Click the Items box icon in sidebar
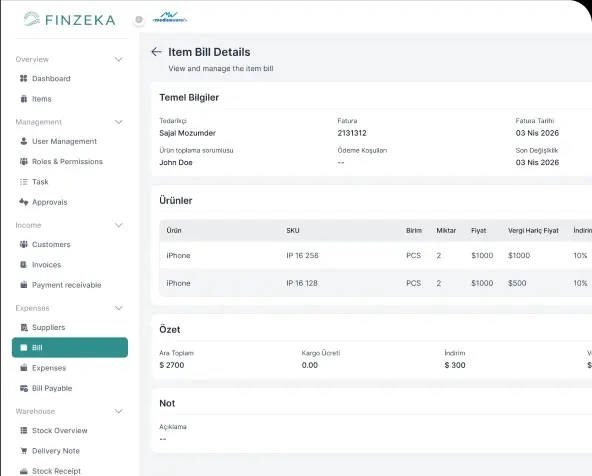 [x=23, y=99]
